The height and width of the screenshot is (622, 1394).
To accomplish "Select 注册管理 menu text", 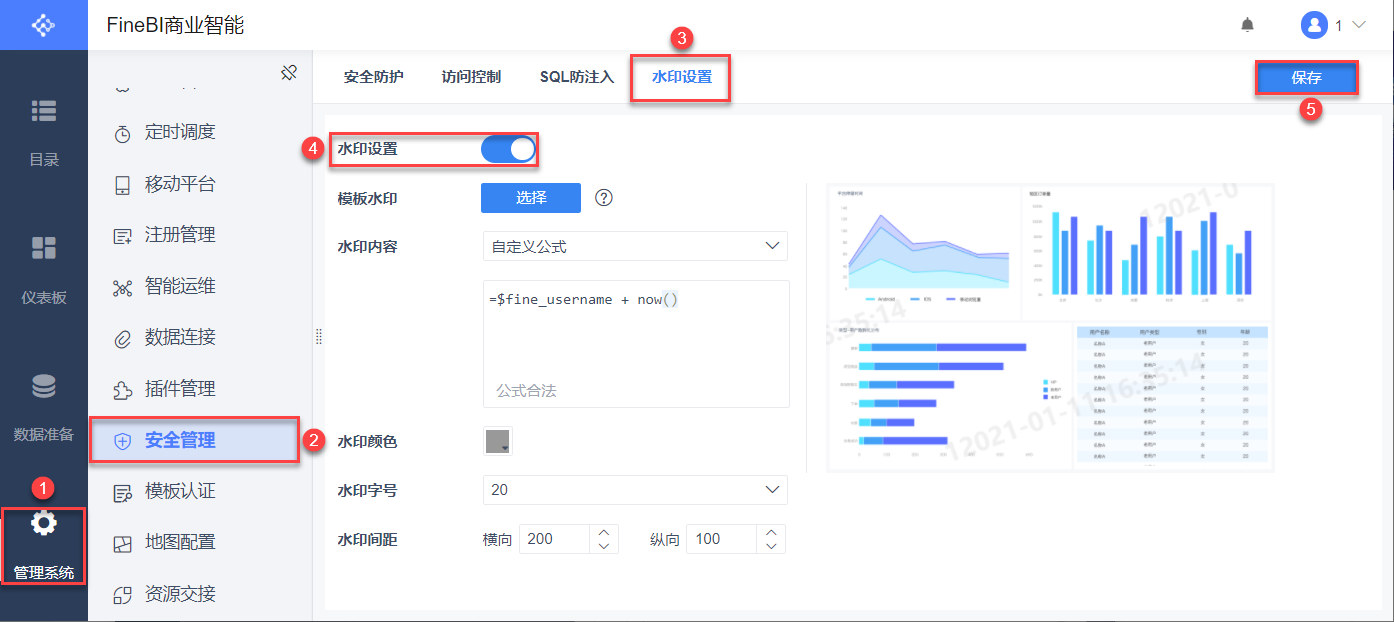I will pyautogui.click(x=180, y=235).
